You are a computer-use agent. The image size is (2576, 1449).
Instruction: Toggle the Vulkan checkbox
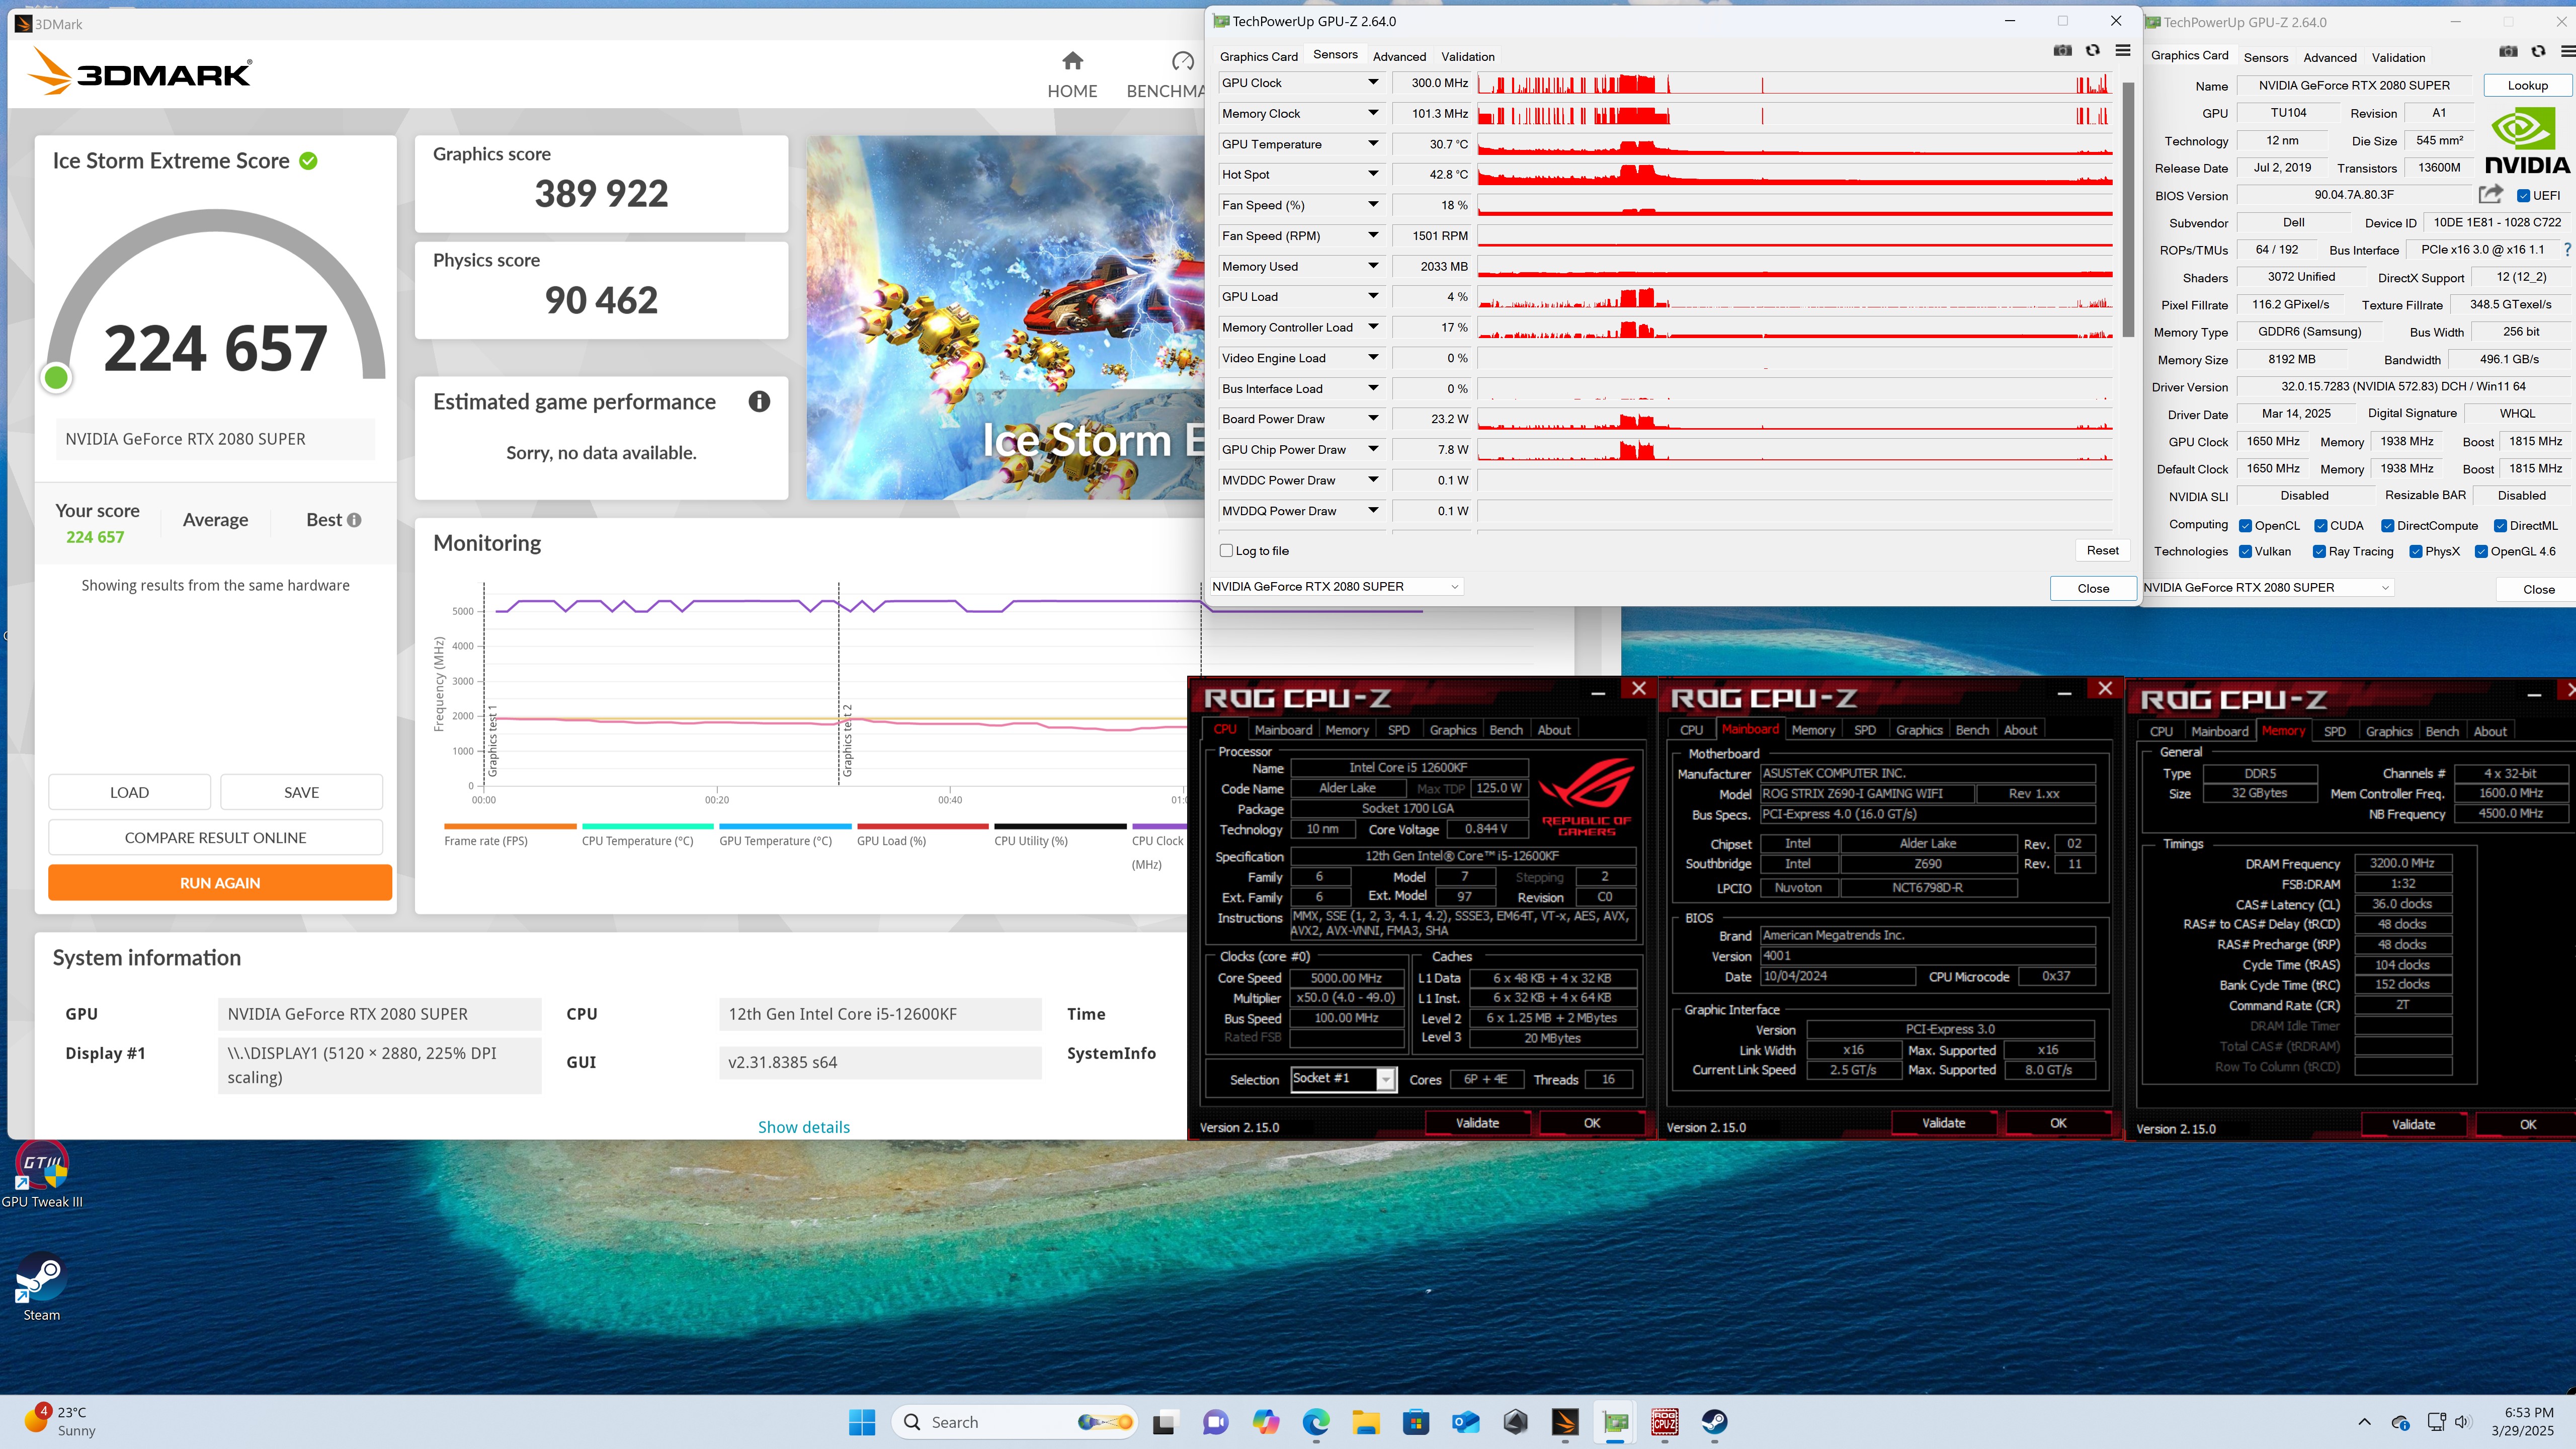tap(2245, 552)
